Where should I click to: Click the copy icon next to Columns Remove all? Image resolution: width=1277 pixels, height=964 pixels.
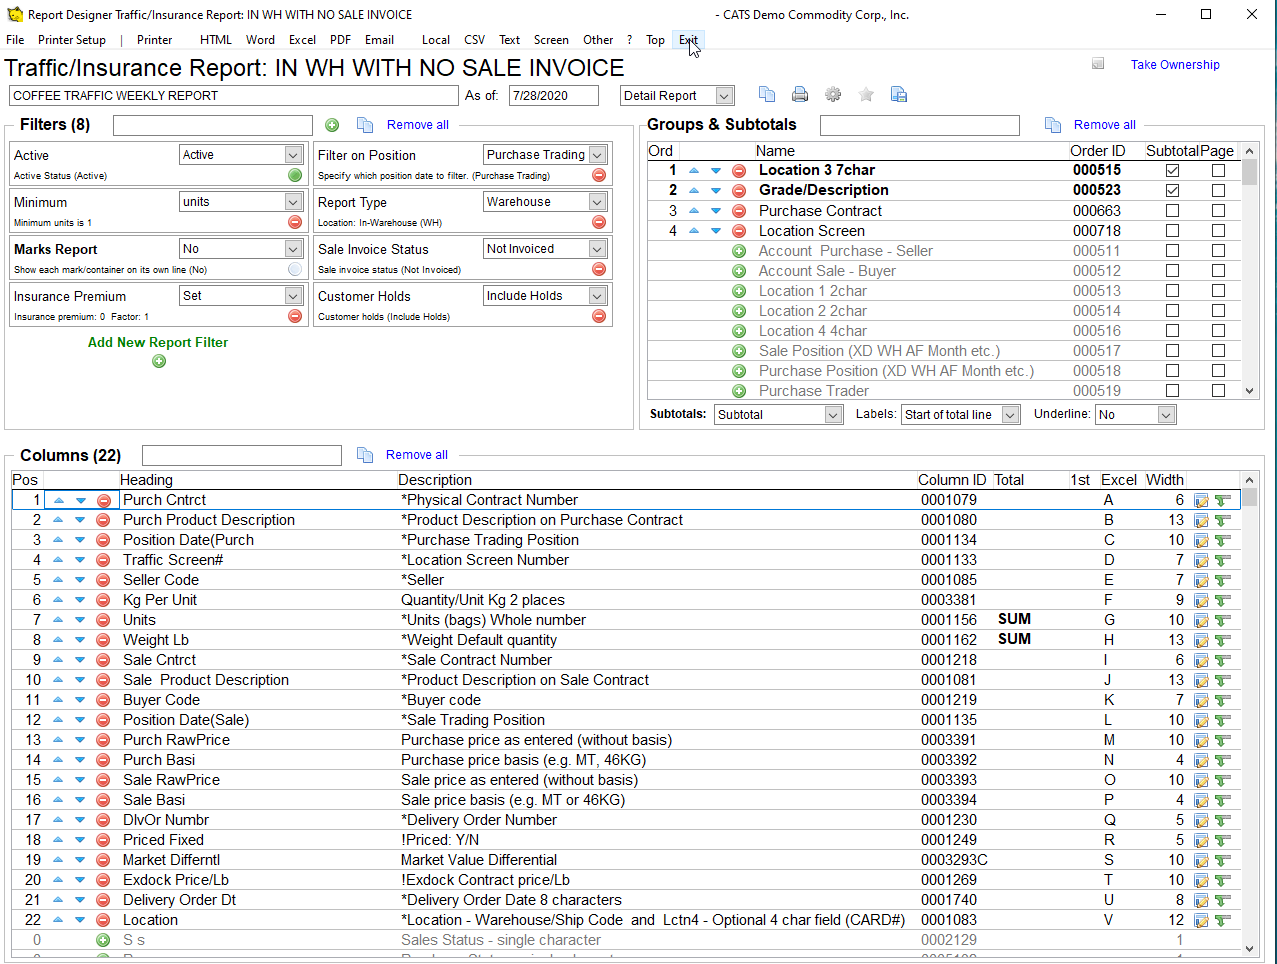click(365, 455)
